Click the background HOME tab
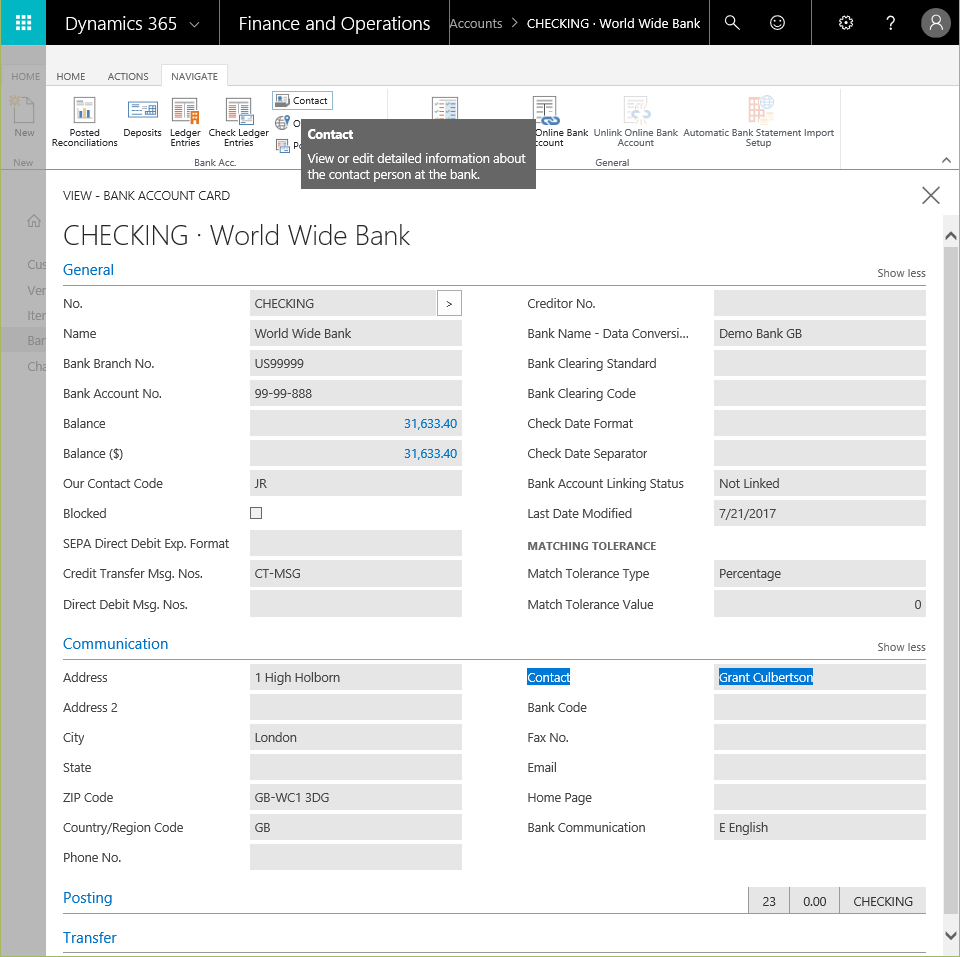Screen dimensions: 960x957 point(26,77)
